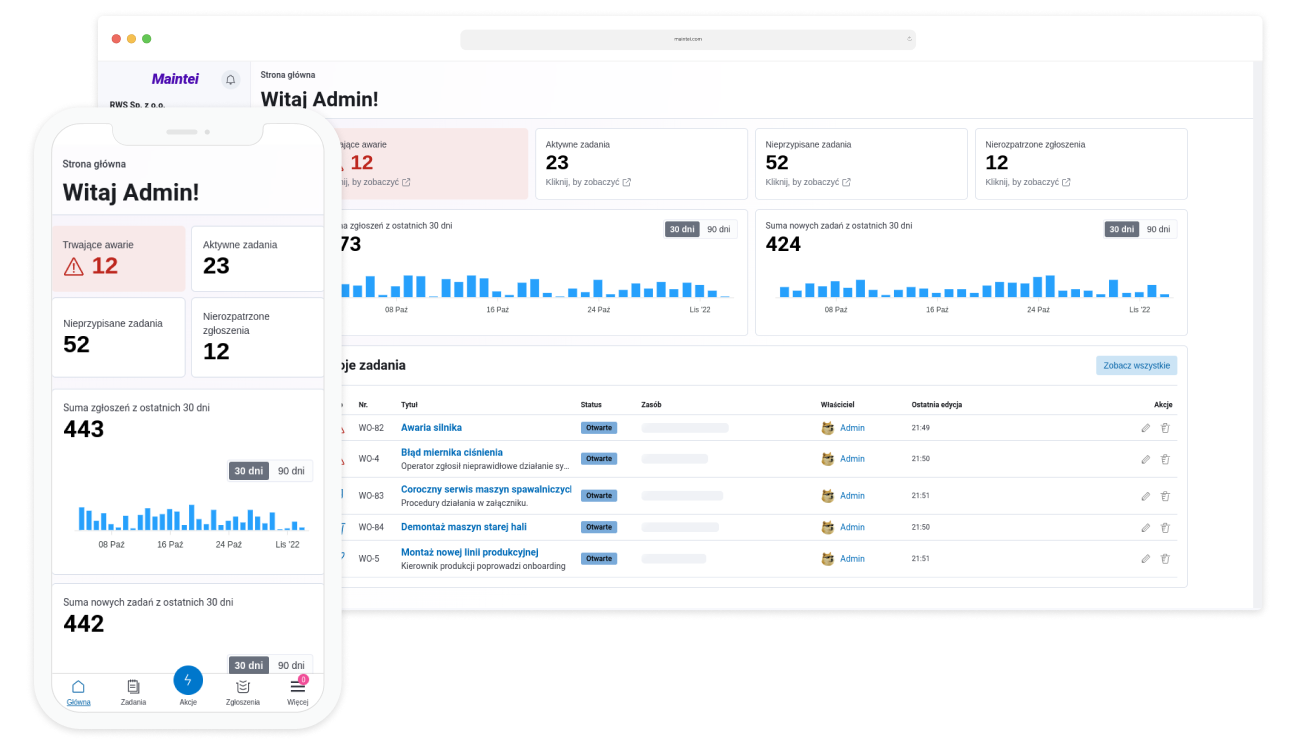Switch mobile zgłoszeń chart to 90 dni
Viewport: 1295px width, 753px height.
(x=291, y=471)
